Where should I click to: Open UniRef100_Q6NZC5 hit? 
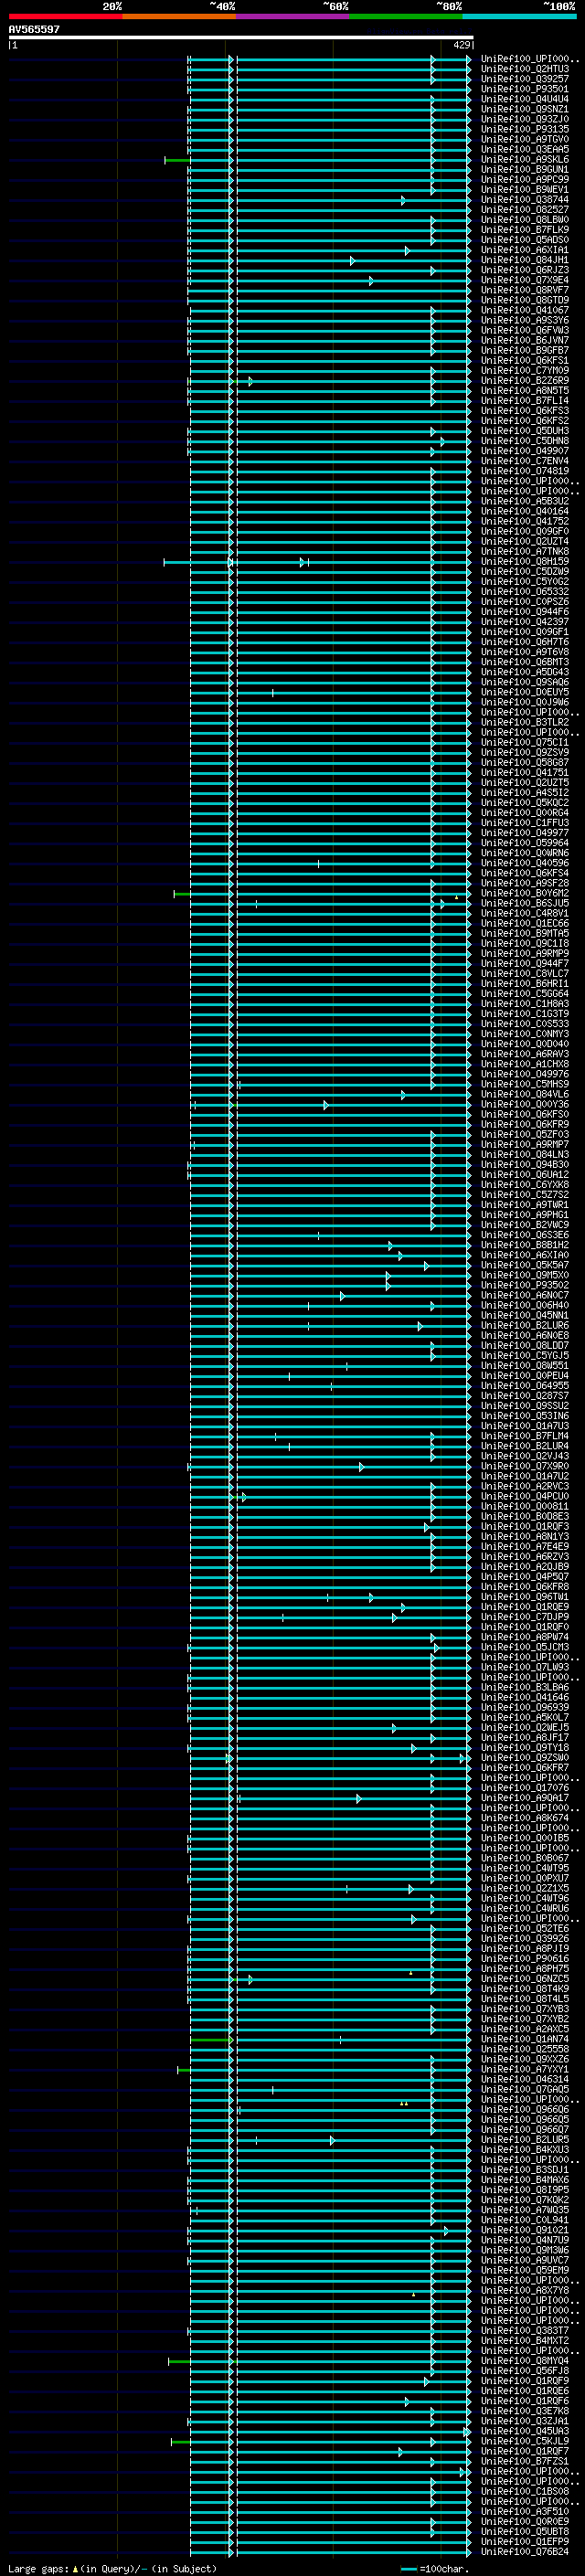(525, 1979)
